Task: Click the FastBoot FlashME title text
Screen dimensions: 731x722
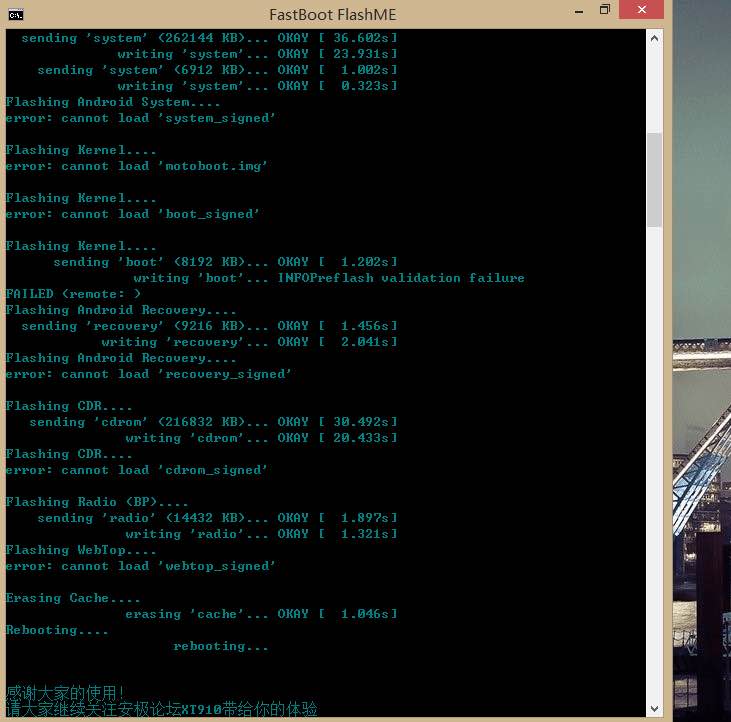Action: tap(332, 14)
